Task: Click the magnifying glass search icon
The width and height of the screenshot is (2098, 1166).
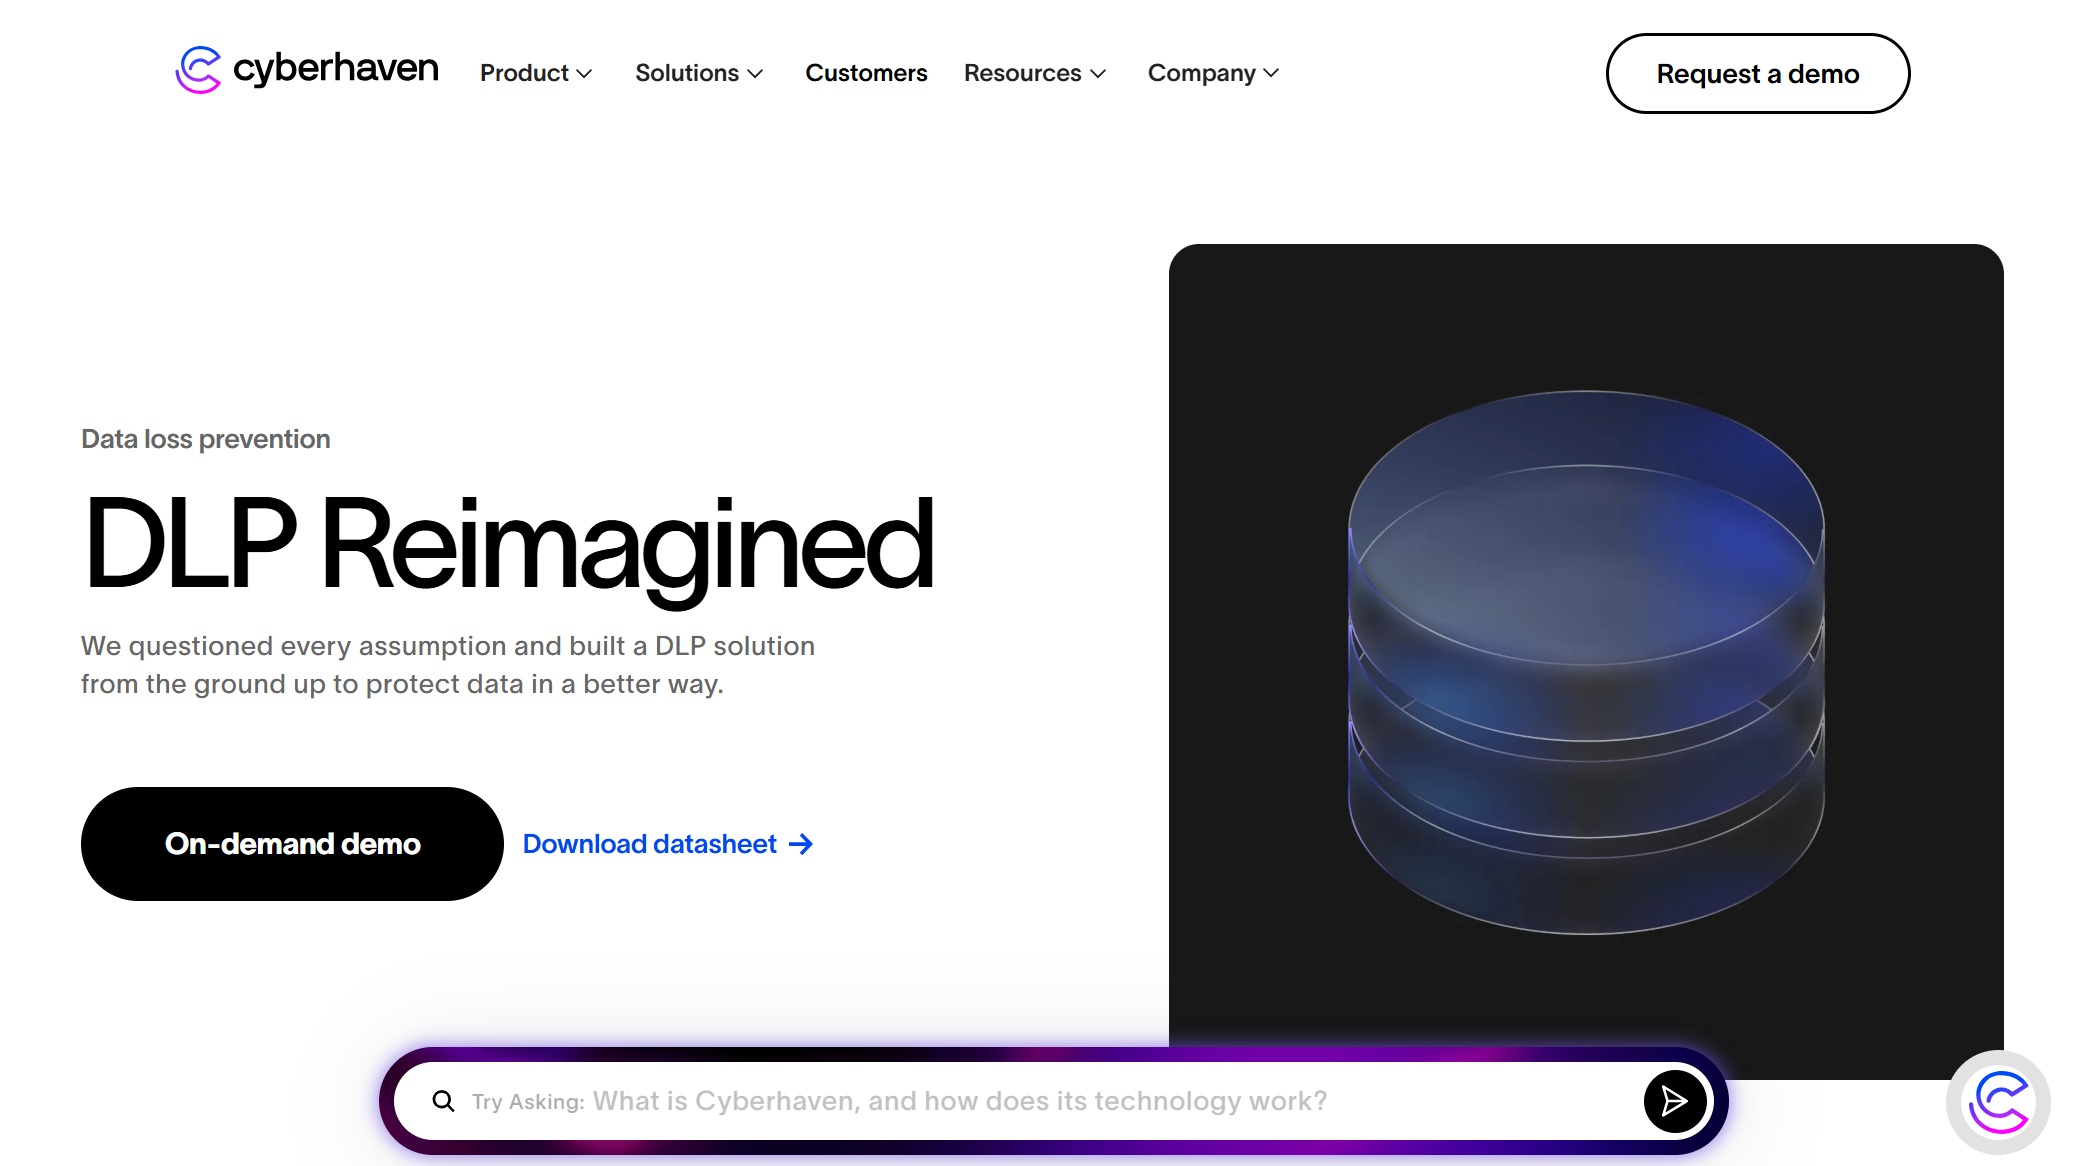Action: 443,1101
